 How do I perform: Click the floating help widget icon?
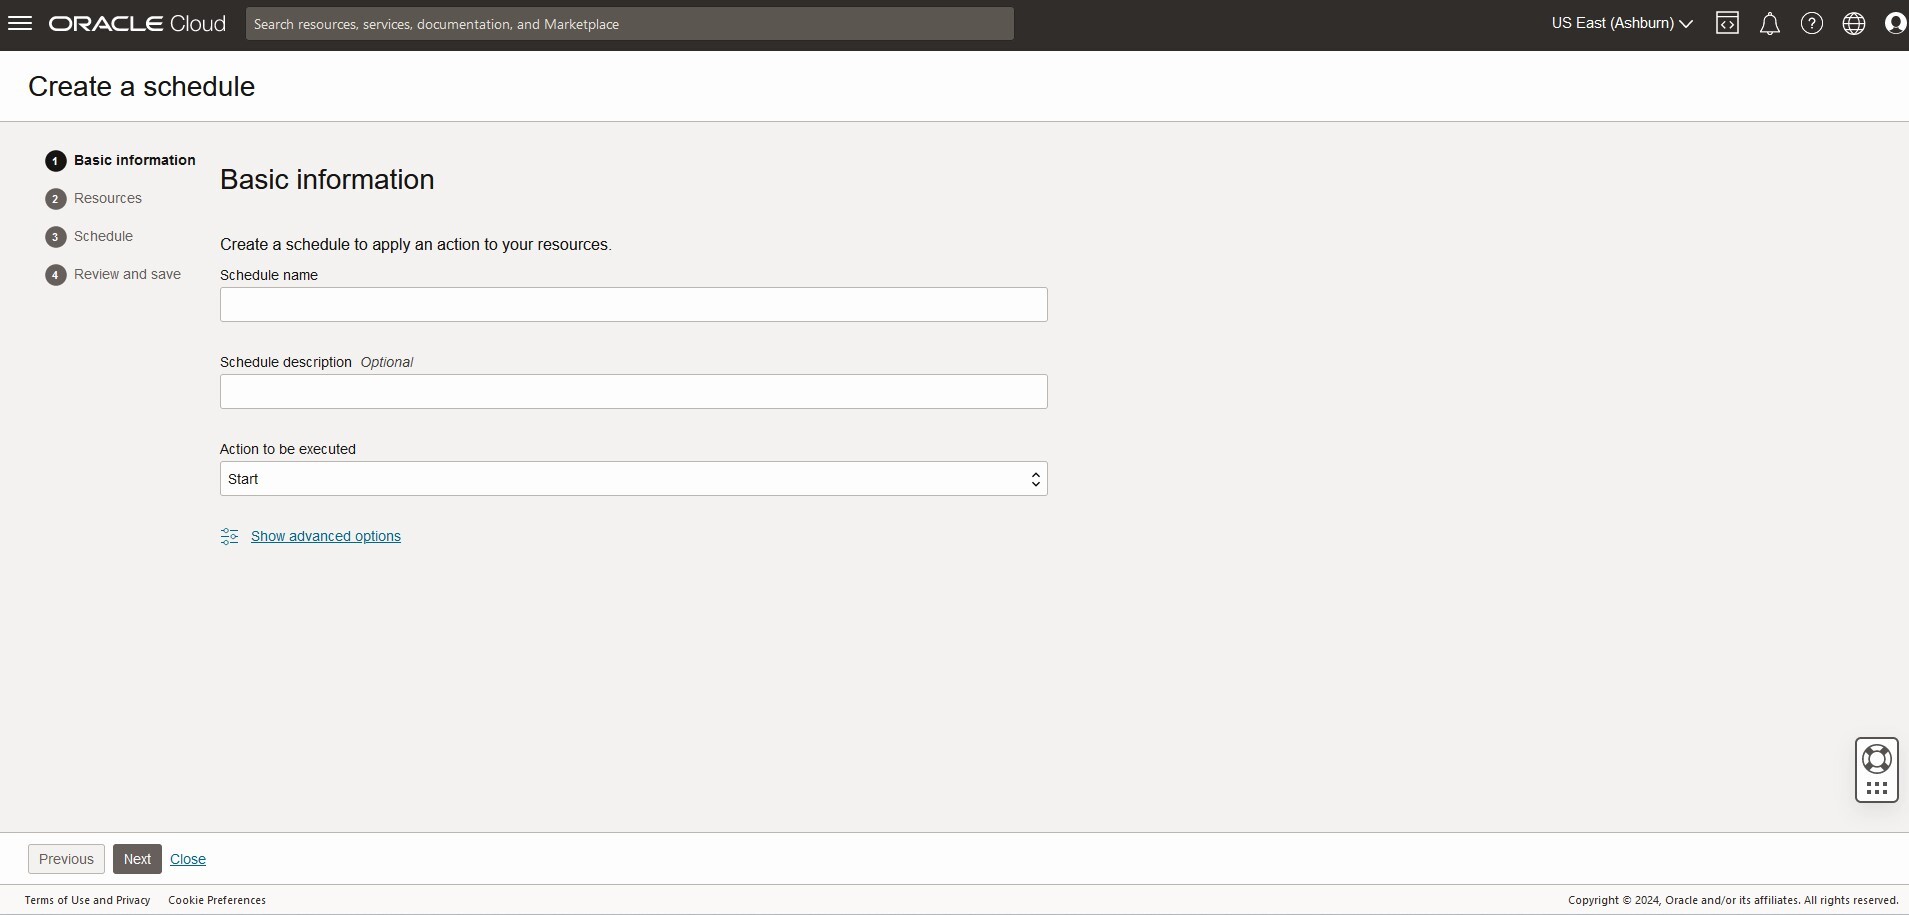(1877, 770)
